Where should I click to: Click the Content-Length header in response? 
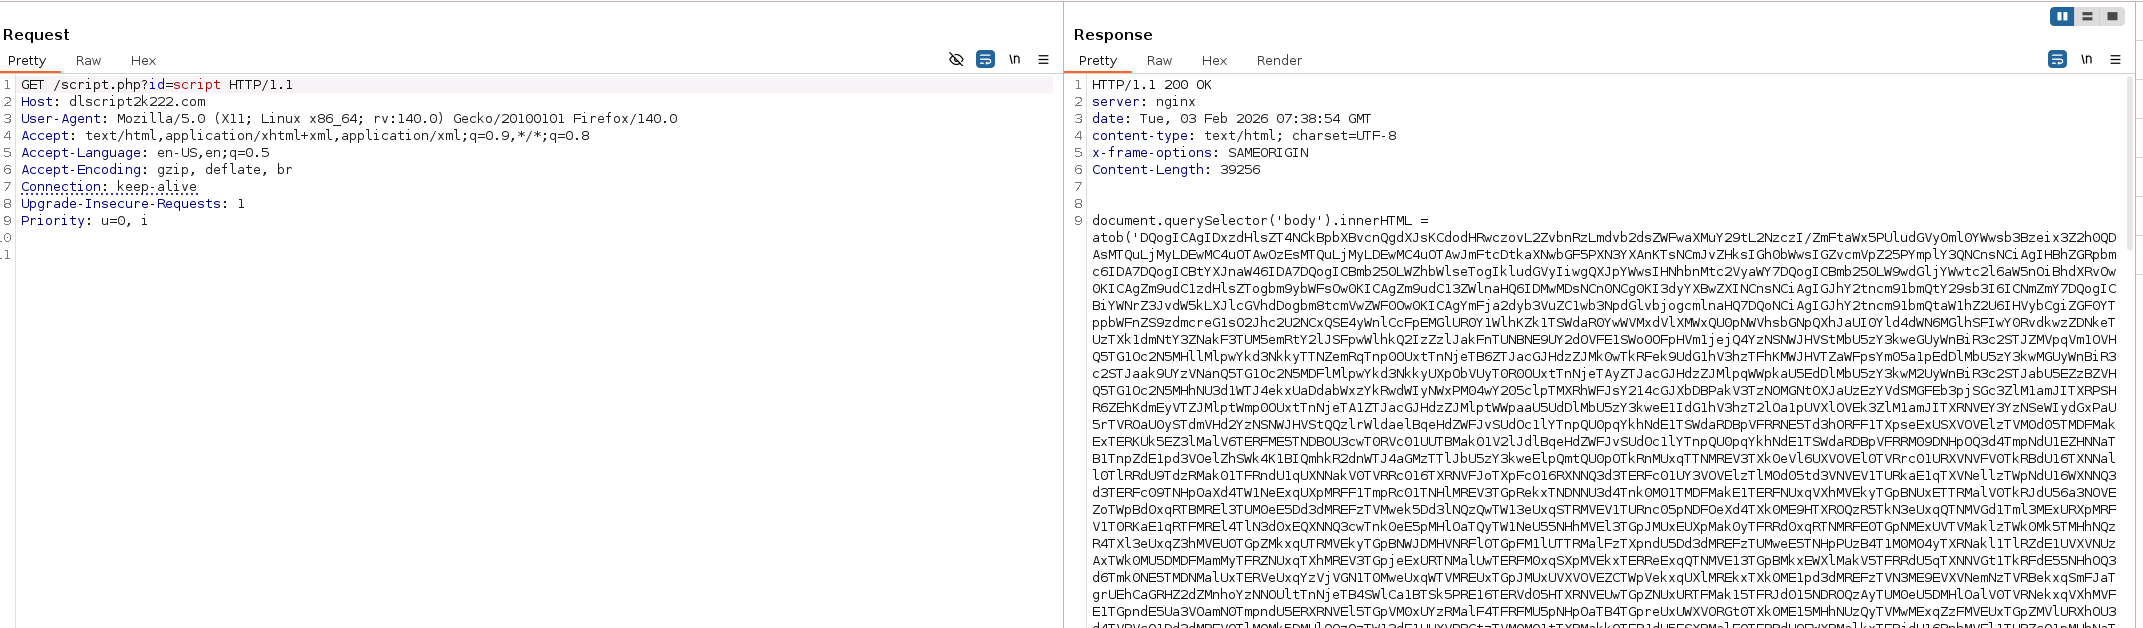pyautogui.click(x=1175, y=170)
